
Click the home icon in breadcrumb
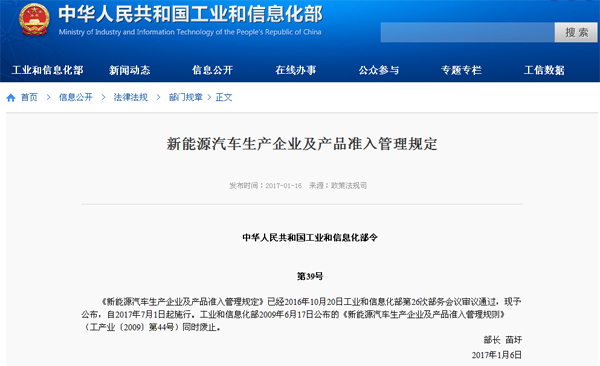tap(11, 98)
